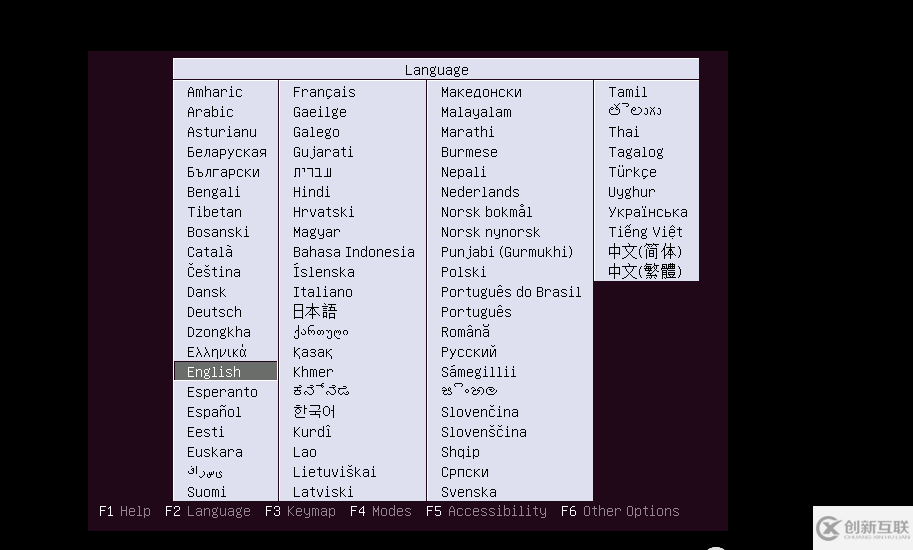
Task: Select Русский language
Action: pyautogui.click(x=468, y=352)
